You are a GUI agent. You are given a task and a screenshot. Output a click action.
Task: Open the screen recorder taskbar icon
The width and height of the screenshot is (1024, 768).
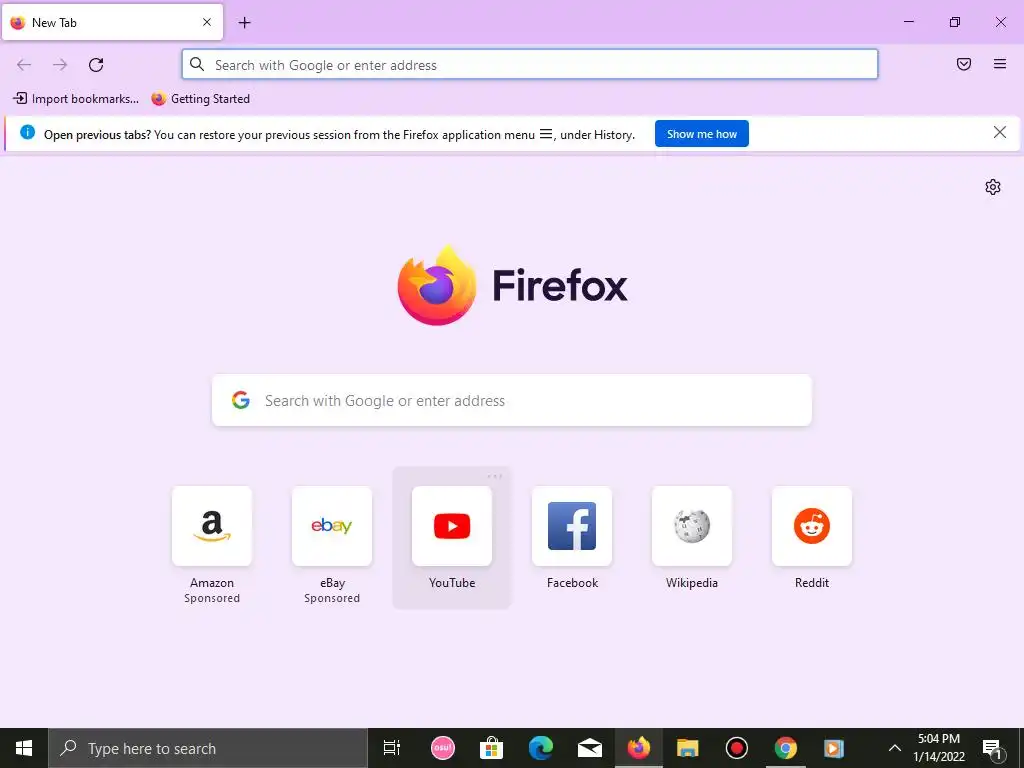[x=737, y=748]
